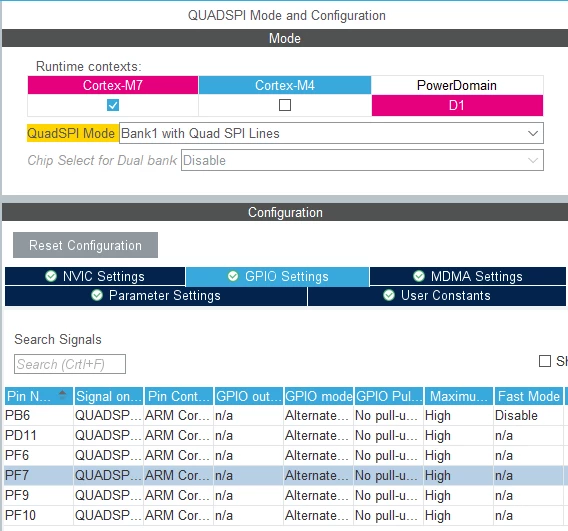Uncheck the Cortex-M7 runtime context checkbox
The image size is (568, 531).
tap(113, 105)
